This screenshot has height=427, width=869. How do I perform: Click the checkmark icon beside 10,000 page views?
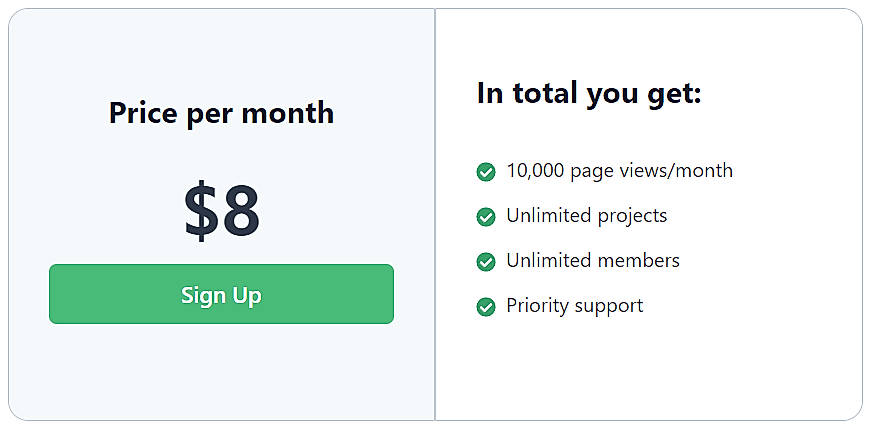click(485, 172)
